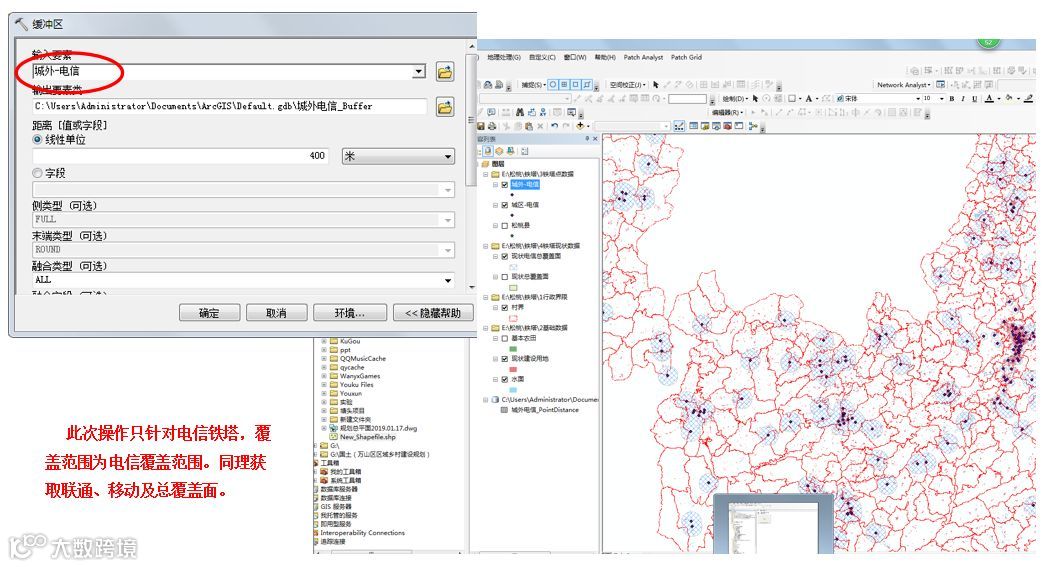Open the Network Analyst dropdown menu

tap(904, 85)
